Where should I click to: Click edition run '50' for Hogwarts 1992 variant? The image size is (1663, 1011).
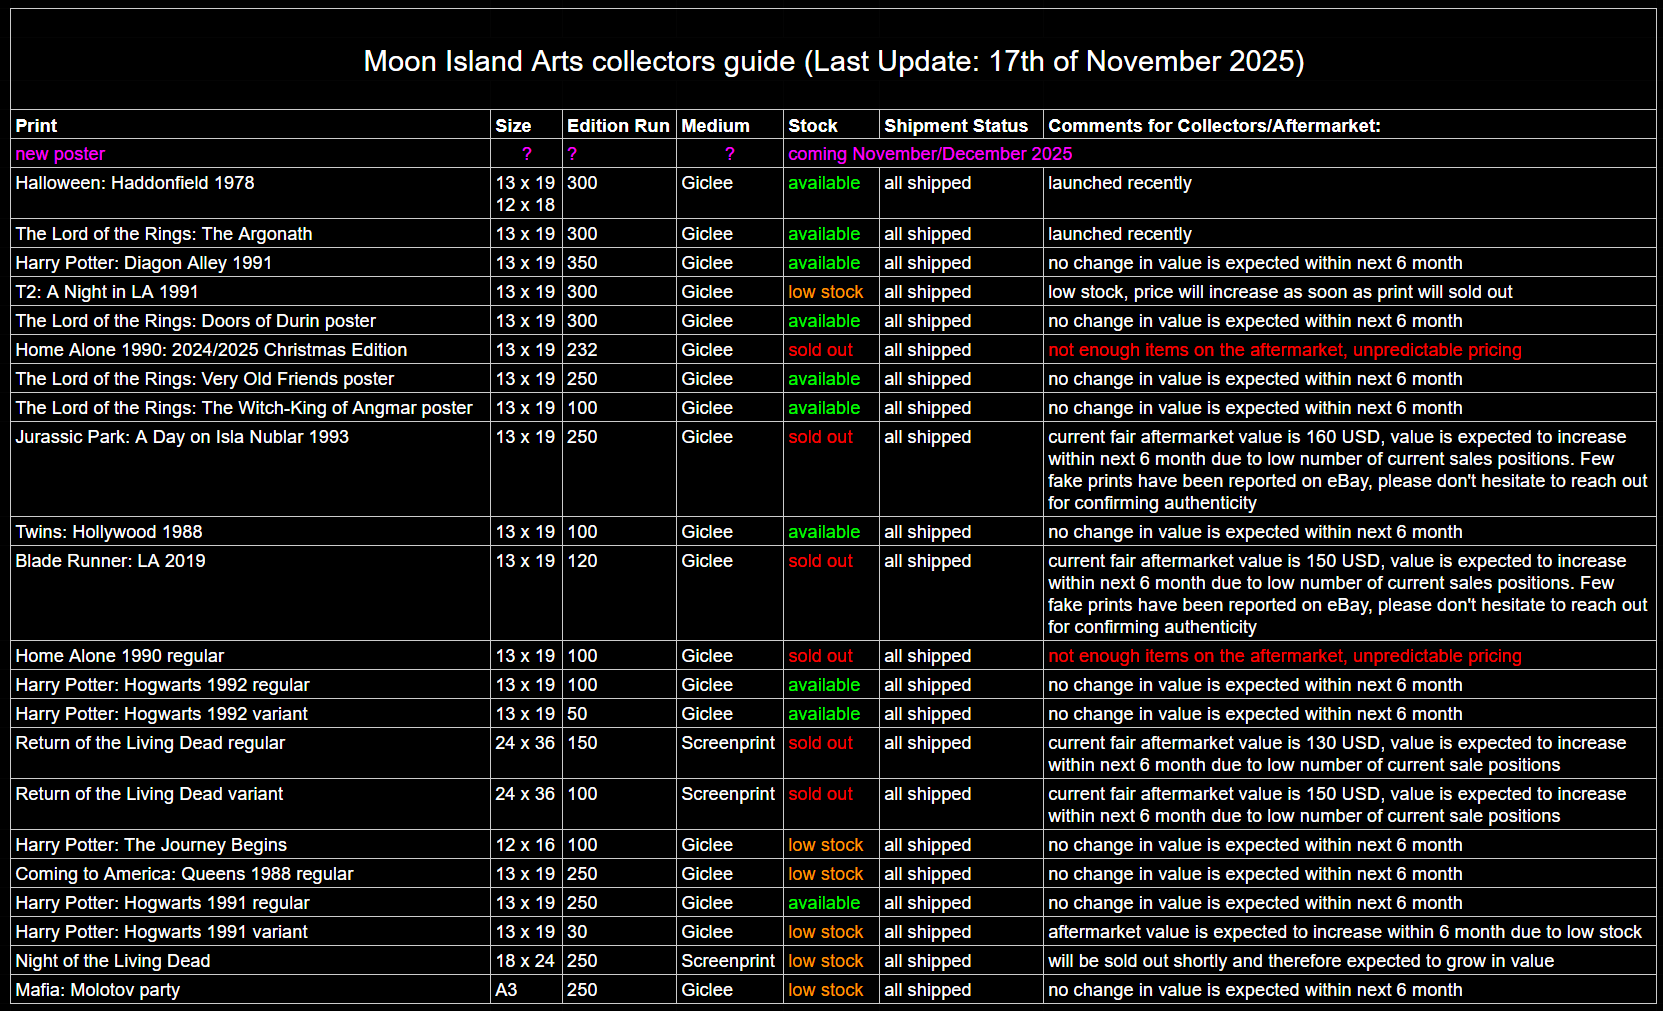click(x=577, y=714)
